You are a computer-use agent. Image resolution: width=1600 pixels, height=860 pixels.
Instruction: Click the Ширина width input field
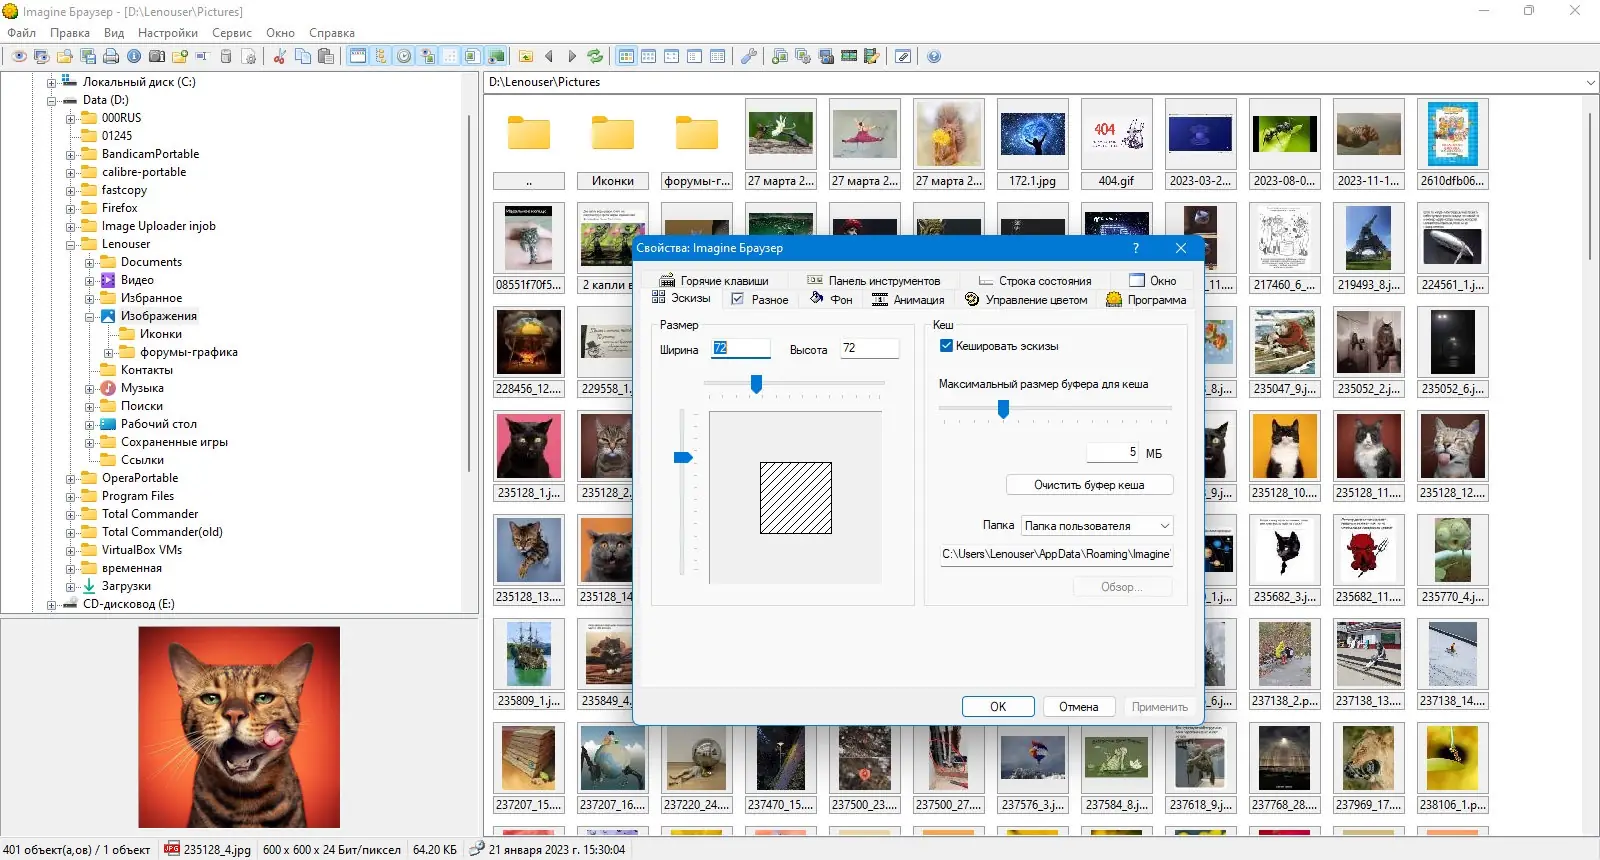(x=740, y=348)
